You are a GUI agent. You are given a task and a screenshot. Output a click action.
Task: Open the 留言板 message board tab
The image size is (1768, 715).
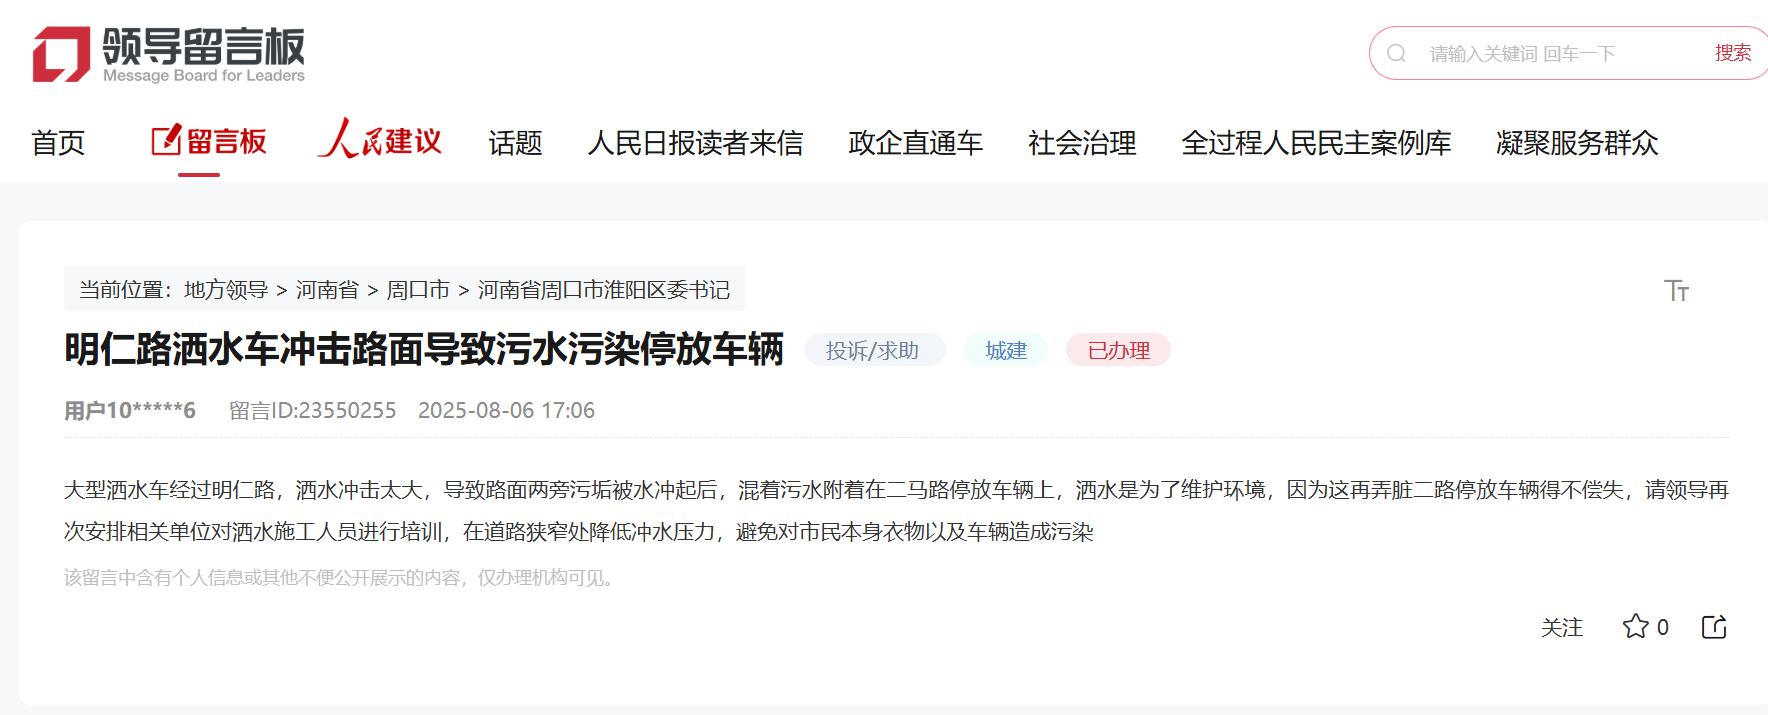(209, 142)
